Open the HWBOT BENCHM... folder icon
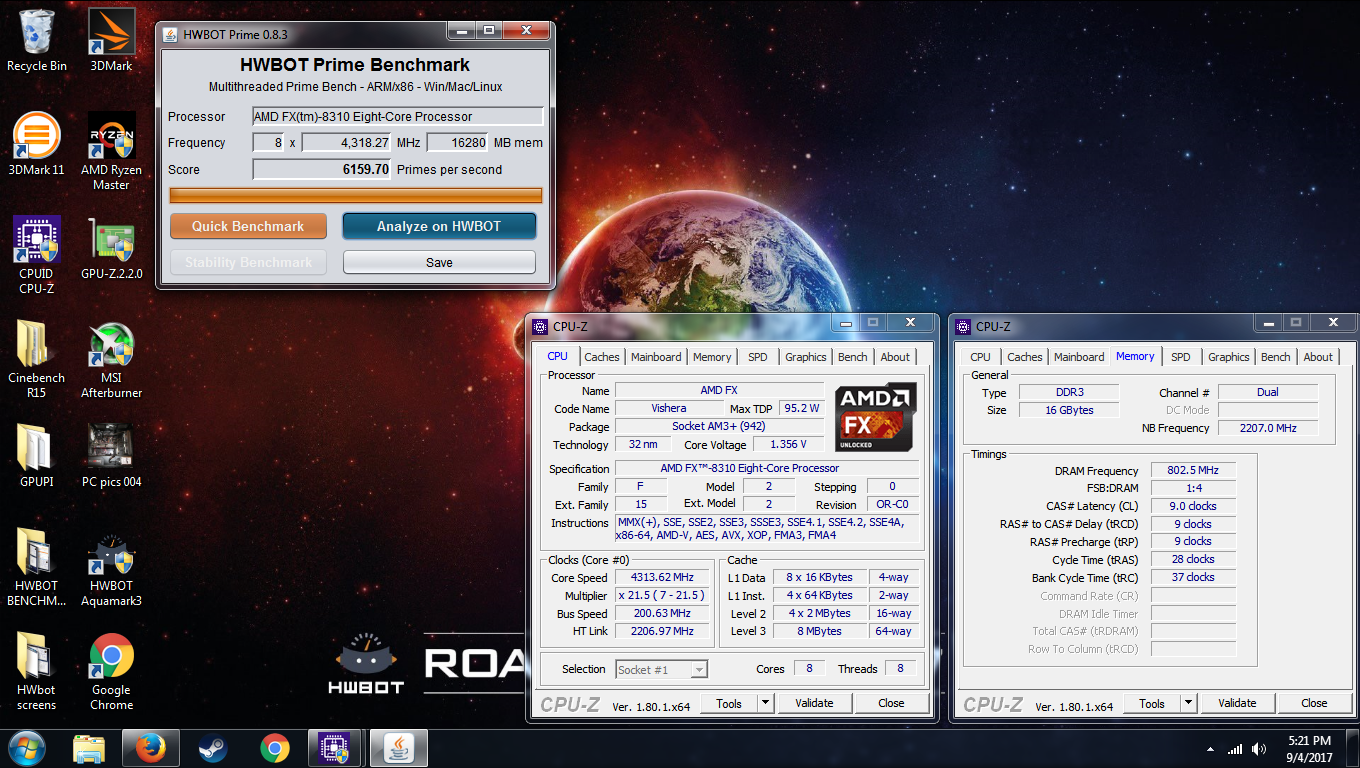 point(37,568)
